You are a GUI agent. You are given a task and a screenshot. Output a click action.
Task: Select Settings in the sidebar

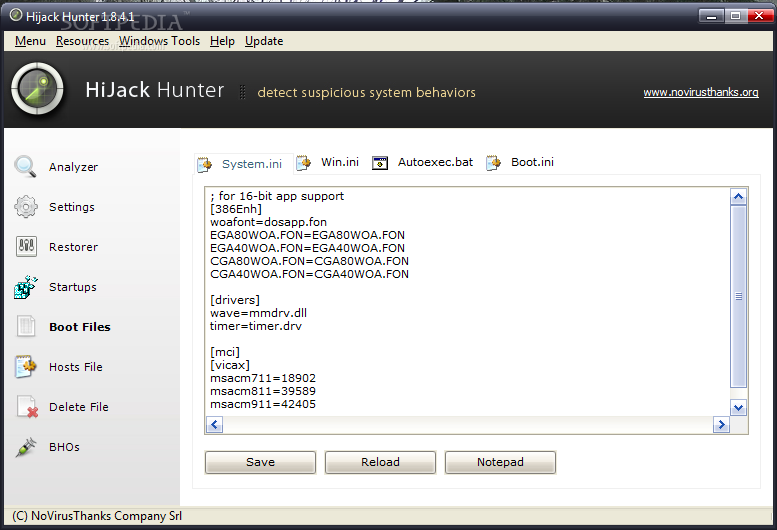pyautogui.click(x=72, y=207)
